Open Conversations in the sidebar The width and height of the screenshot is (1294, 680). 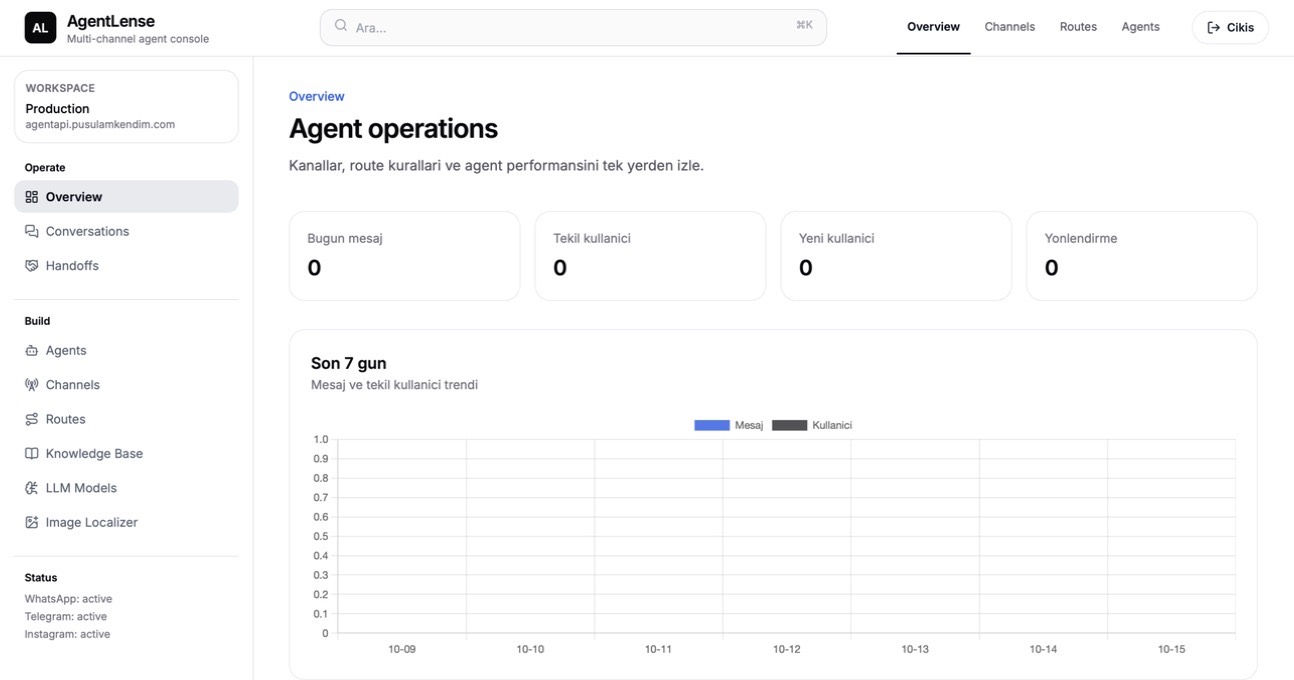pos(126,231)
